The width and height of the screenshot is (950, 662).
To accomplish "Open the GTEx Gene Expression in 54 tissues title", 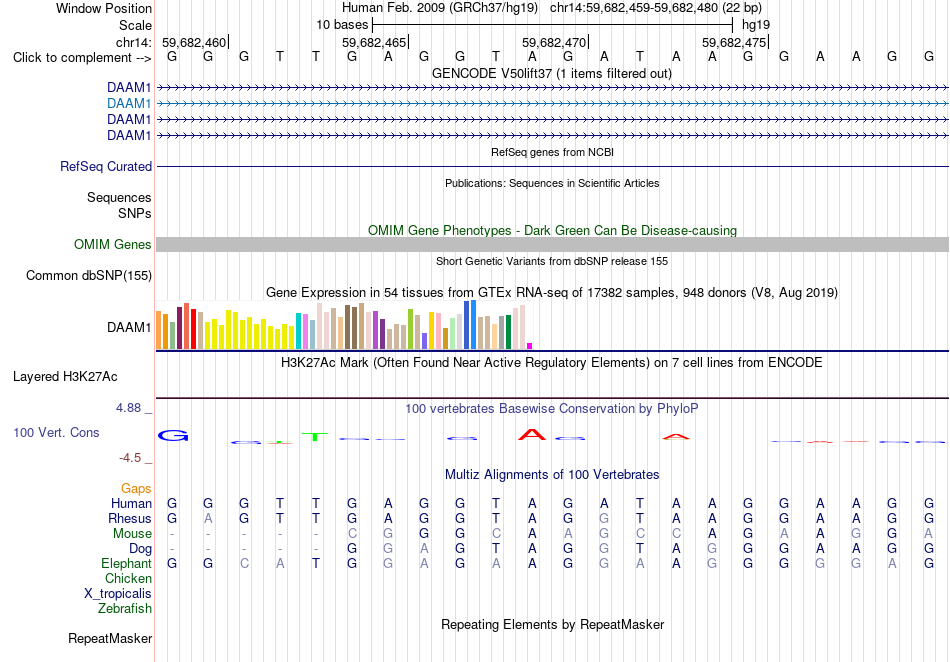I will (552, 293).
